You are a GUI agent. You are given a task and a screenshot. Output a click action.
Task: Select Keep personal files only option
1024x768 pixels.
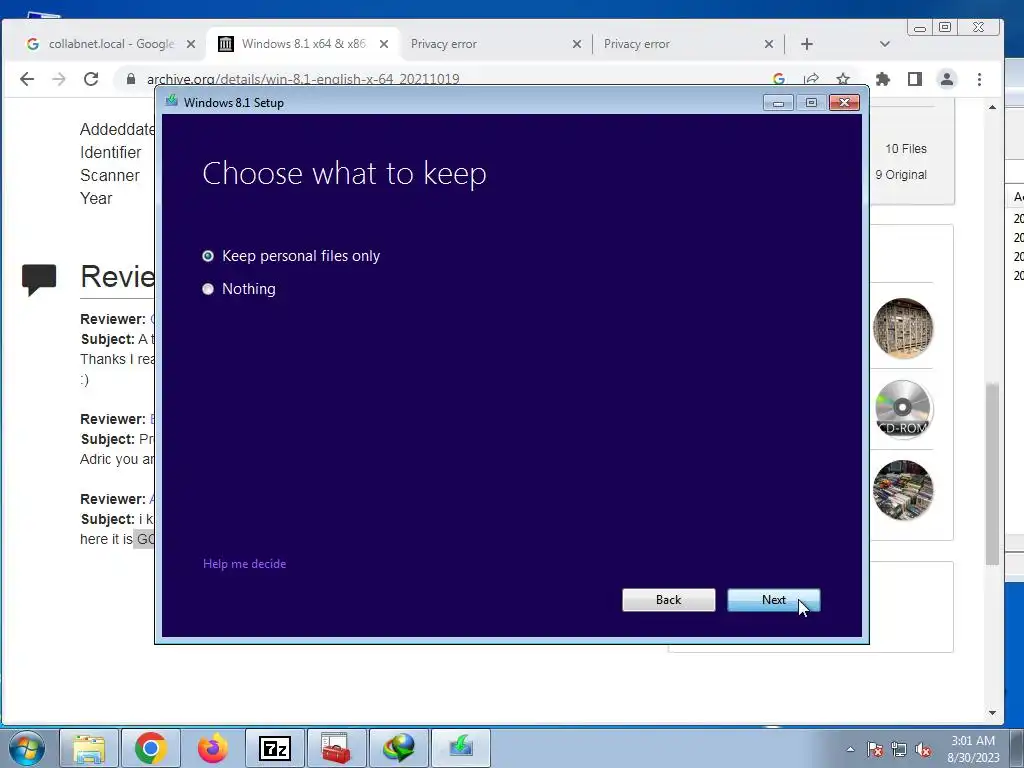coord(291,256)
